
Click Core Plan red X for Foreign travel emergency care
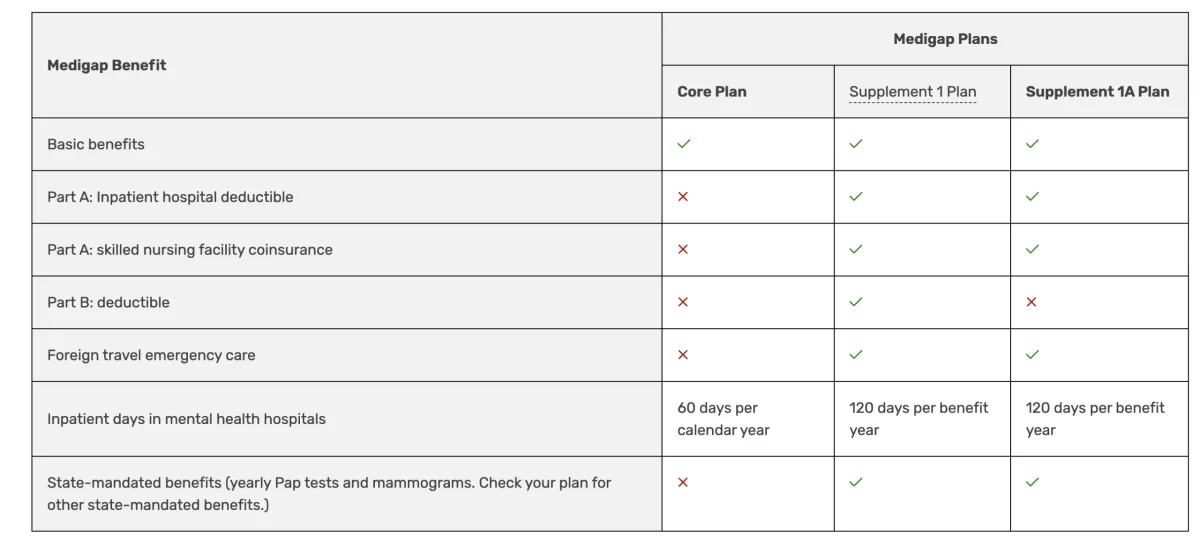(683, 355)
